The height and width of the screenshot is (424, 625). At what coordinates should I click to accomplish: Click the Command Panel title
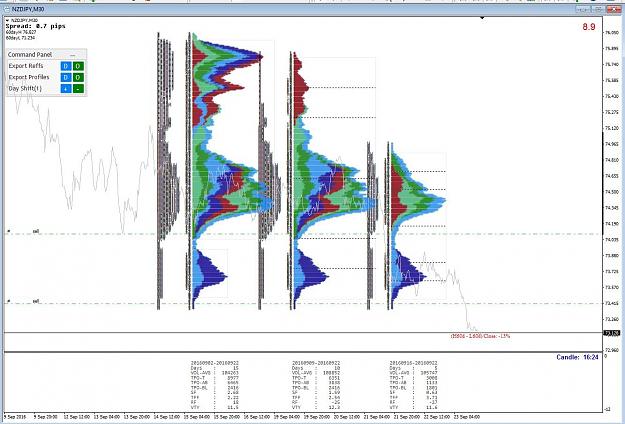(x=30, y=55)
